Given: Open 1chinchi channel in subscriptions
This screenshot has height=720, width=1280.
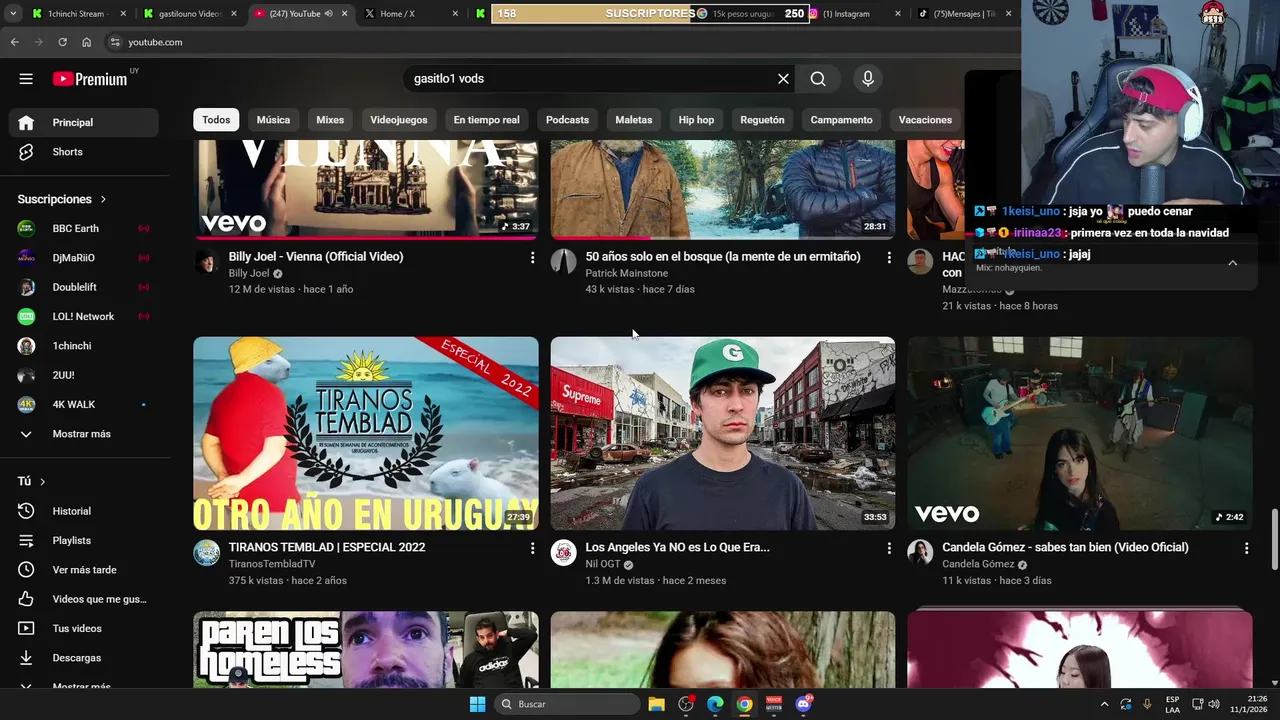Looking at the screenshot, I should pos(83,346).
